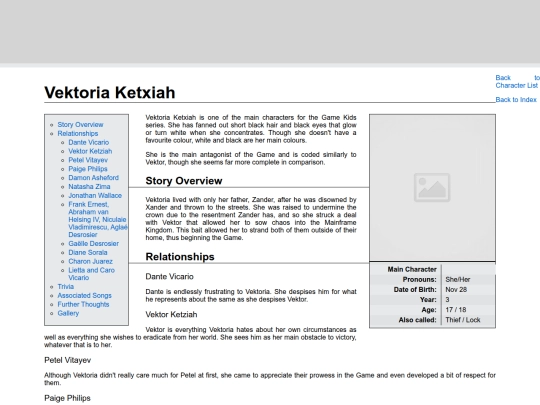Click the Also called: infobox label
Screen dimensions: 540x405
tap(417, 320)
